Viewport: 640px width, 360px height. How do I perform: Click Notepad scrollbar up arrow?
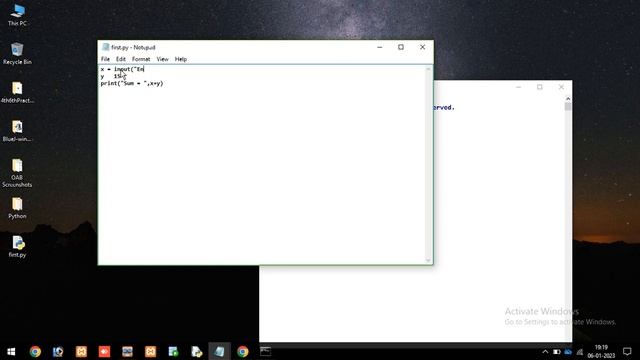(428, 69)
